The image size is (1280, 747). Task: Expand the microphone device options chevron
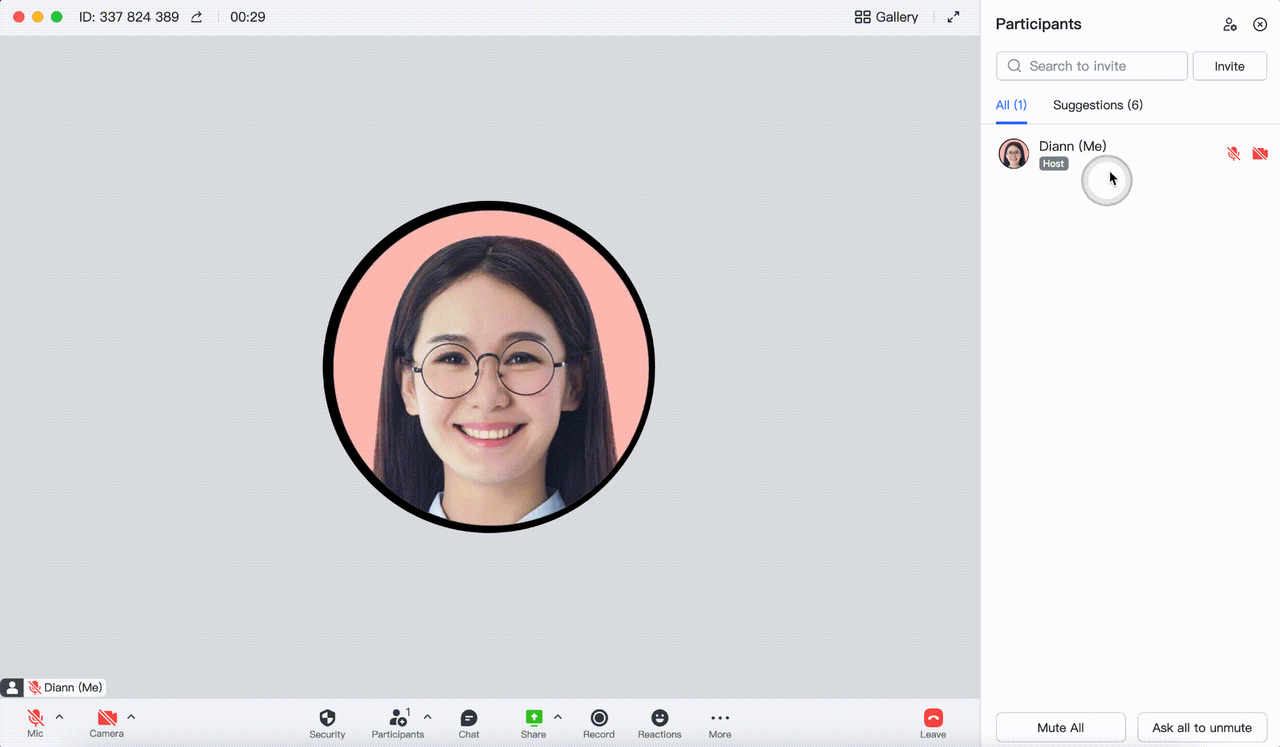[x=58, y=716]
